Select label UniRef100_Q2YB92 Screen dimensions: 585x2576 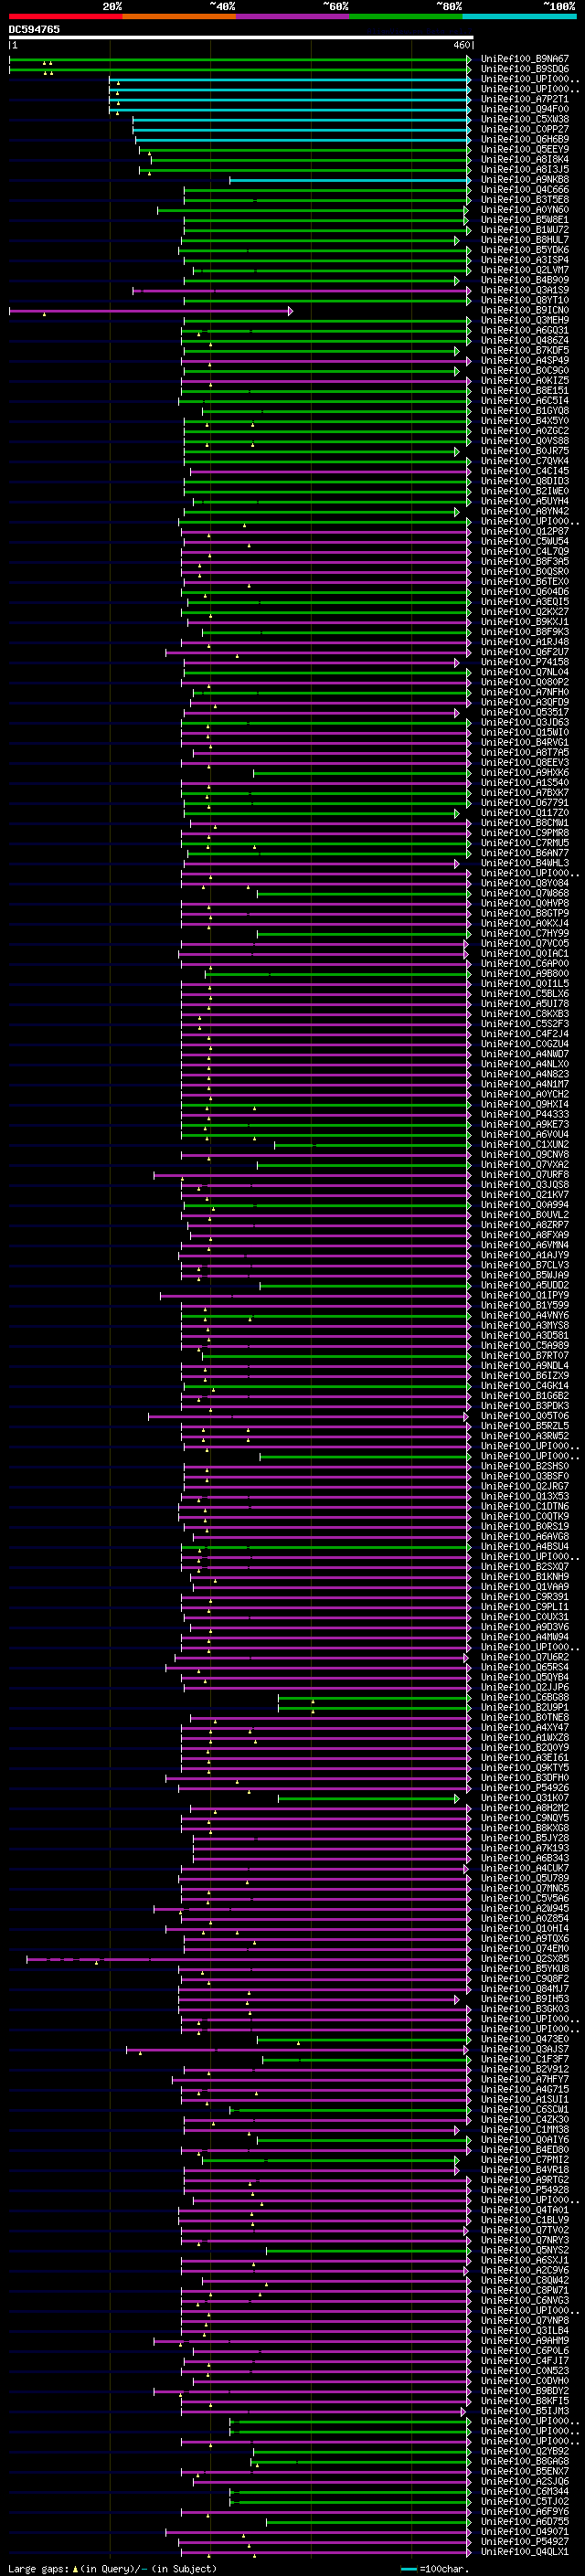(x=524, y=2451)
